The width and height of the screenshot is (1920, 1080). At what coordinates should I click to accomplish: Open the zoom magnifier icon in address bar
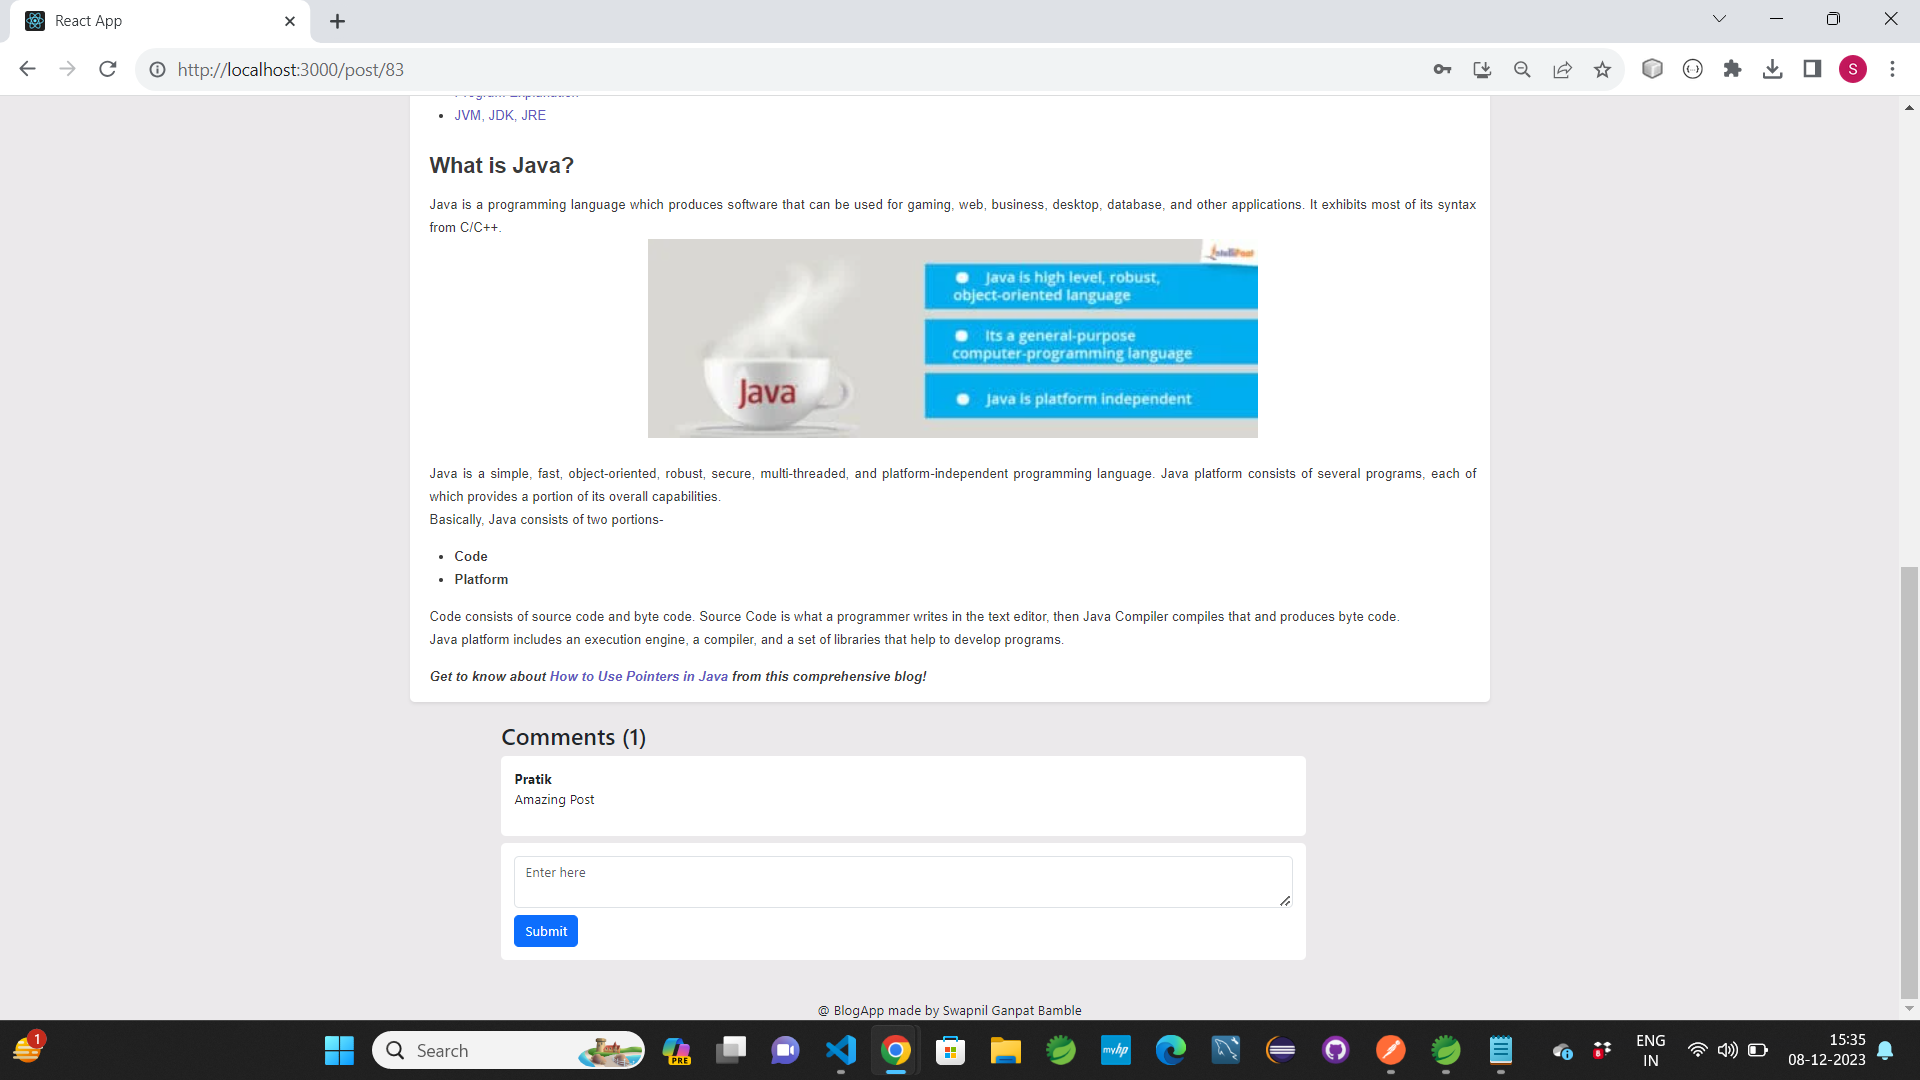pyautogui.click(x=1522, y=69)
